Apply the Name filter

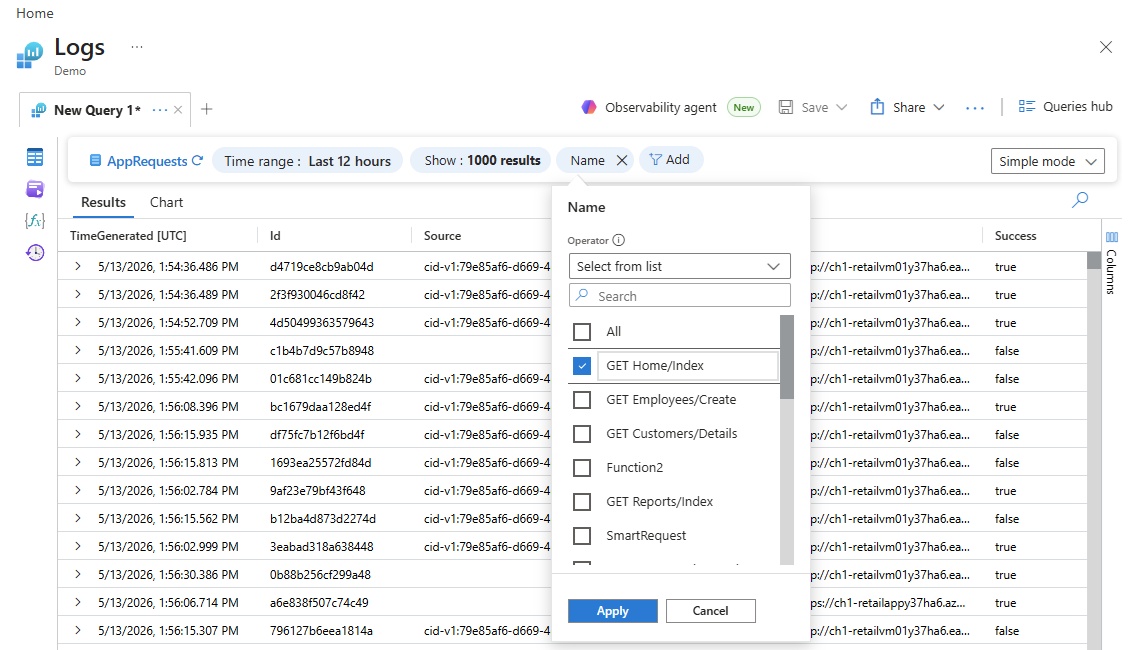pyautogui.click(x=613, y=611)
